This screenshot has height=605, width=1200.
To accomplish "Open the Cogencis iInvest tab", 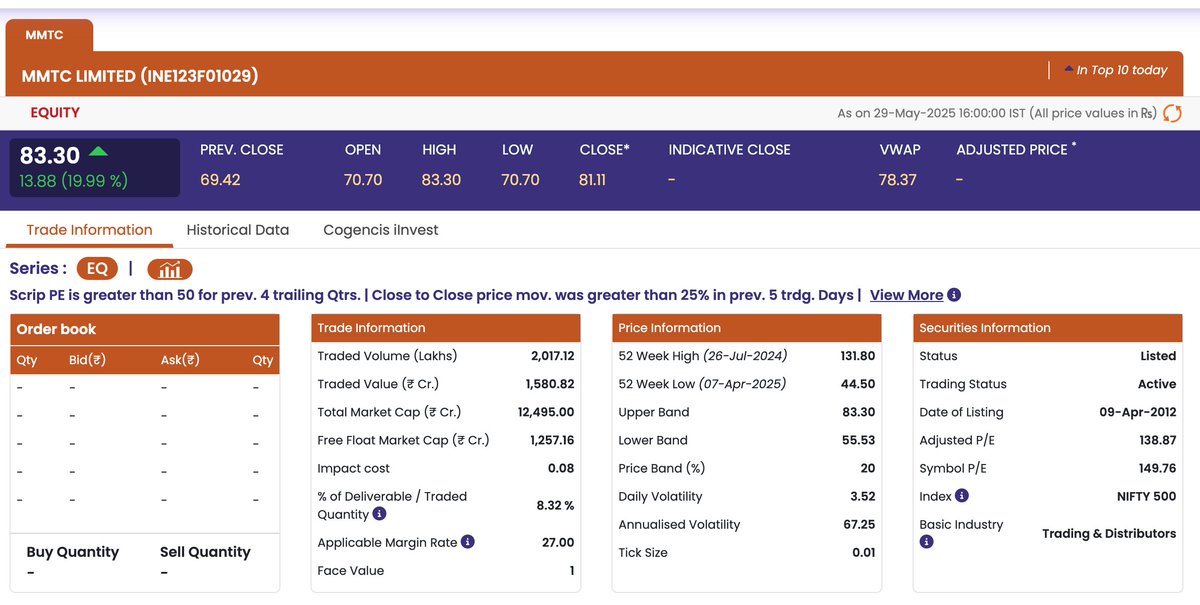I will click(380, 229).
